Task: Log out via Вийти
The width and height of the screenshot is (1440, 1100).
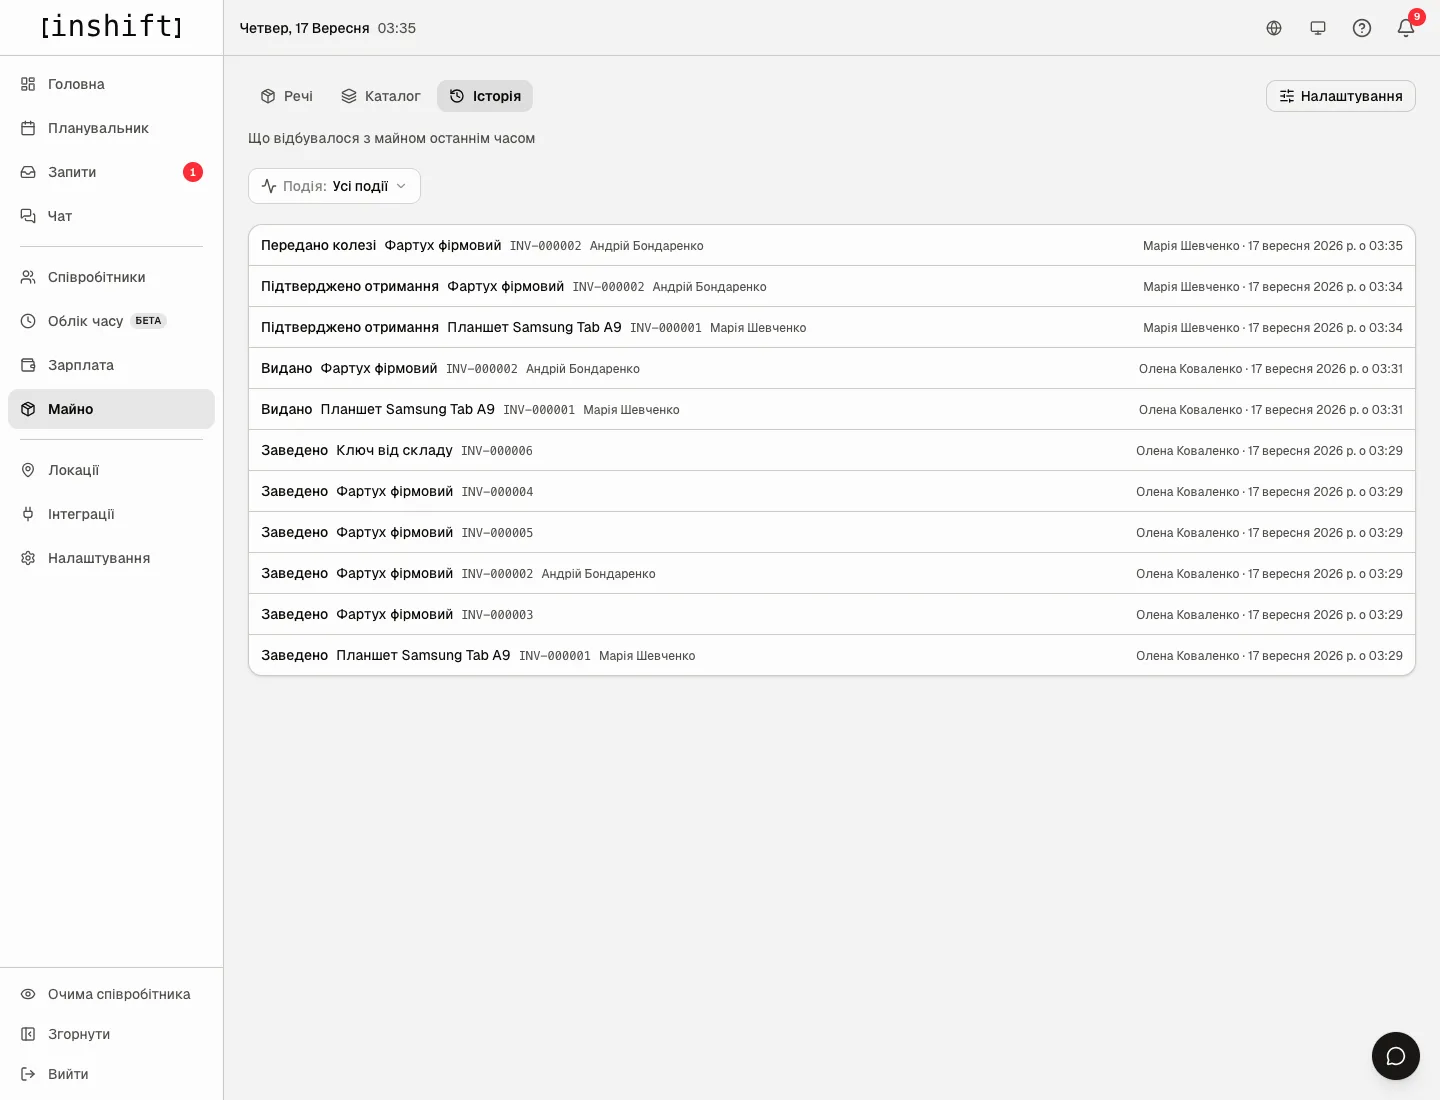Action: pyautogui.click(x=111, y=1074)
